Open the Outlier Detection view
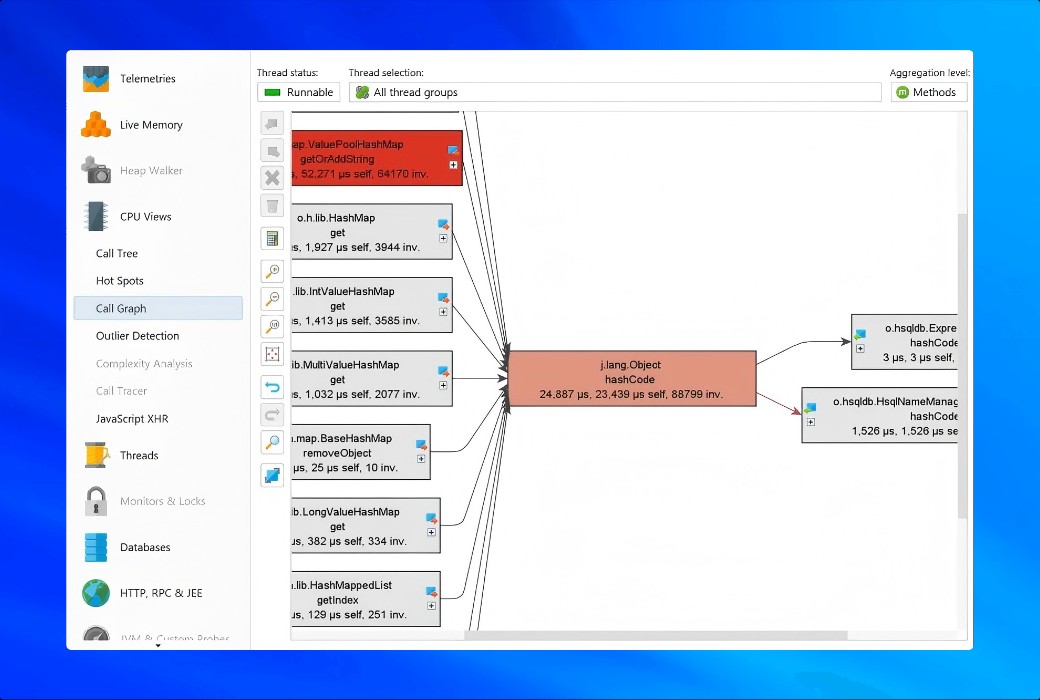This screenshot has height=700, width=1040. point(137,336)
